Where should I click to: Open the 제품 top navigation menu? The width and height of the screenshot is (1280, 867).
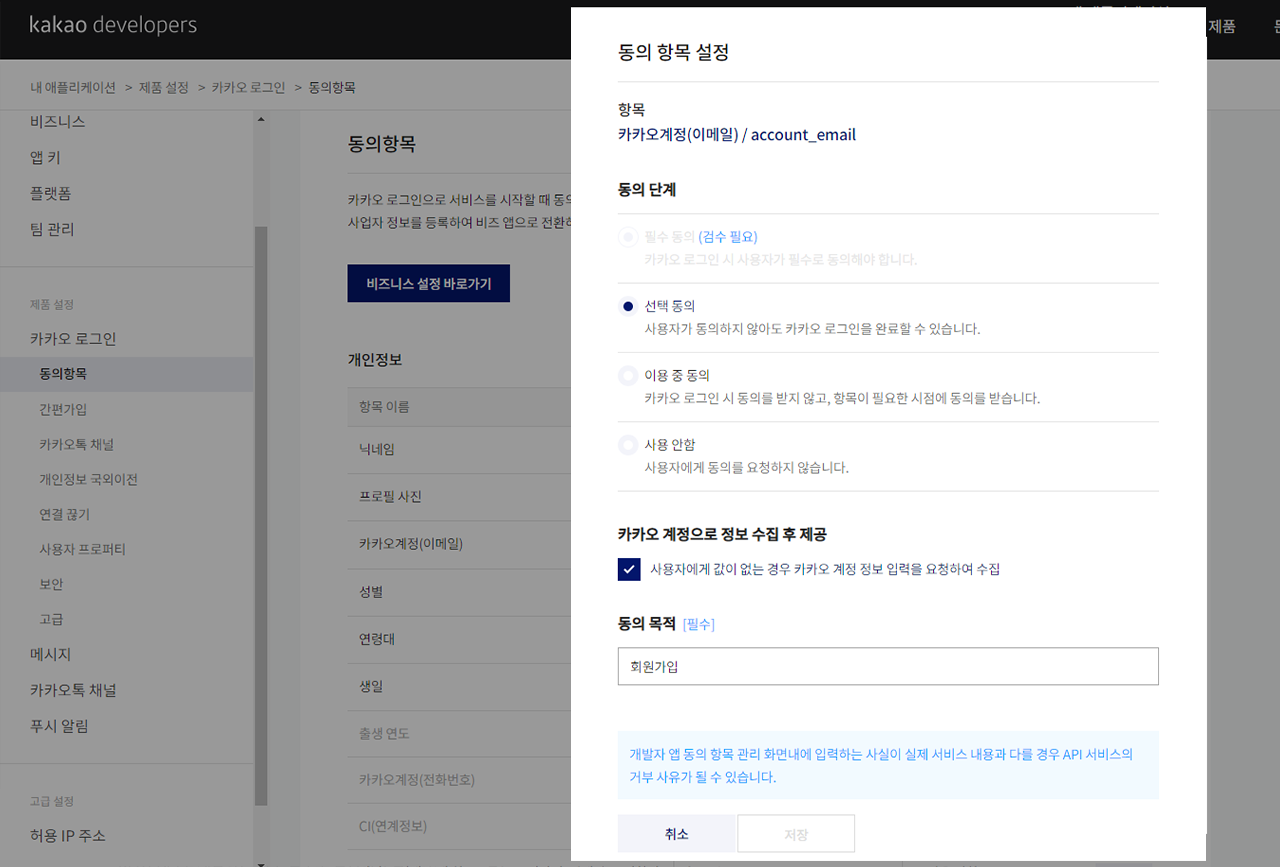click(1222, 27)
